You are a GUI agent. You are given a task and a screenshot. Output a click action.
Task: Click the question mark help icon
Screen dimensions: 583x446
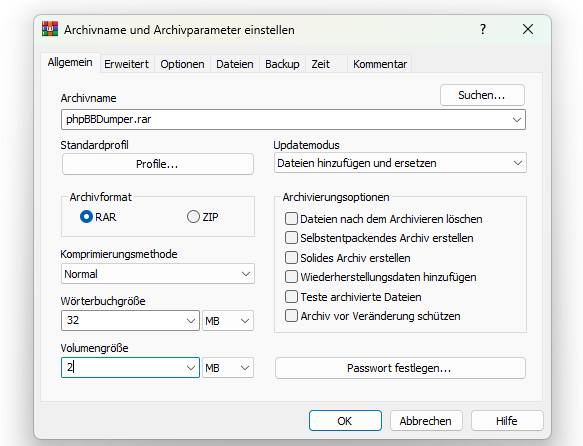[x=483, y=29]
